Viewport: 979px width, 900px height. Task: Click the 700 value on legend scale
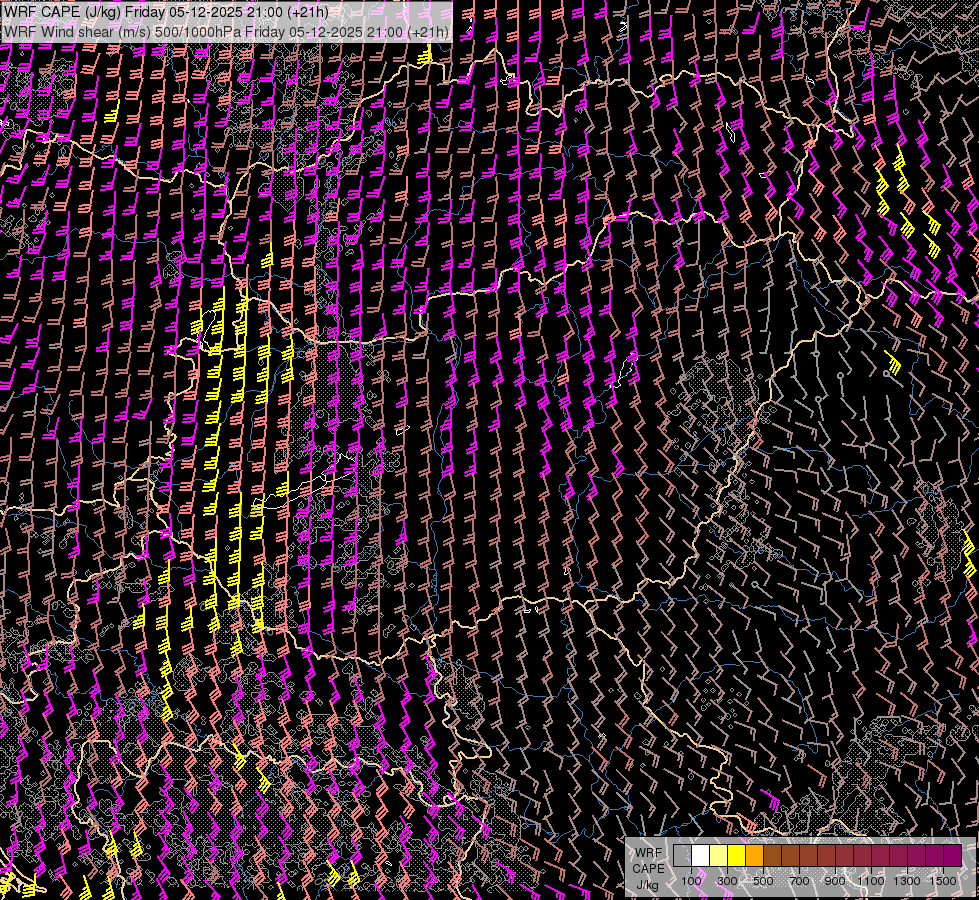tap(799, 880)
